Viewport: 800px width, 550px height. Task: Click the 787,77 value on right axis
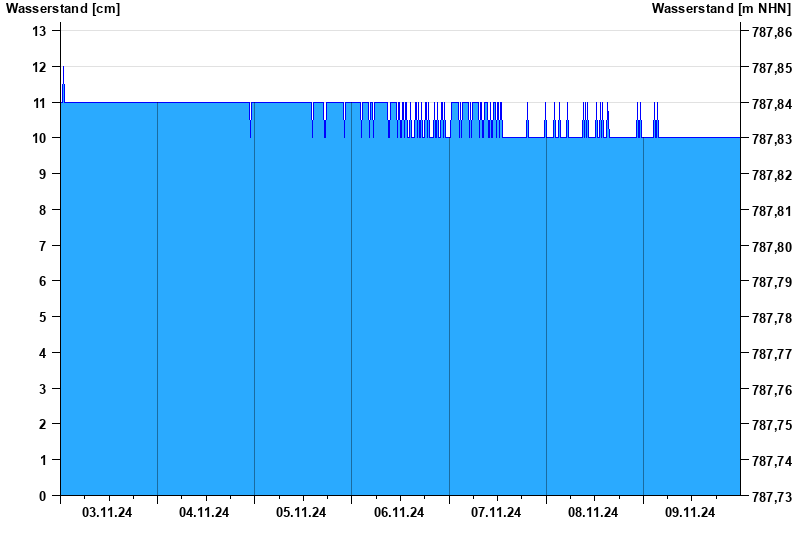coord(771,354)
